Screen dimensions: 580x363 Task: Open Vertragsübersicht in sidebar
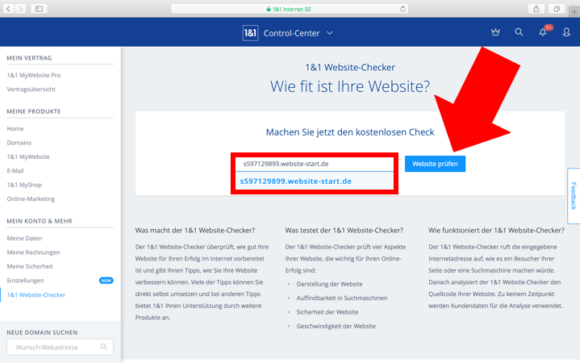click(31, 89)
